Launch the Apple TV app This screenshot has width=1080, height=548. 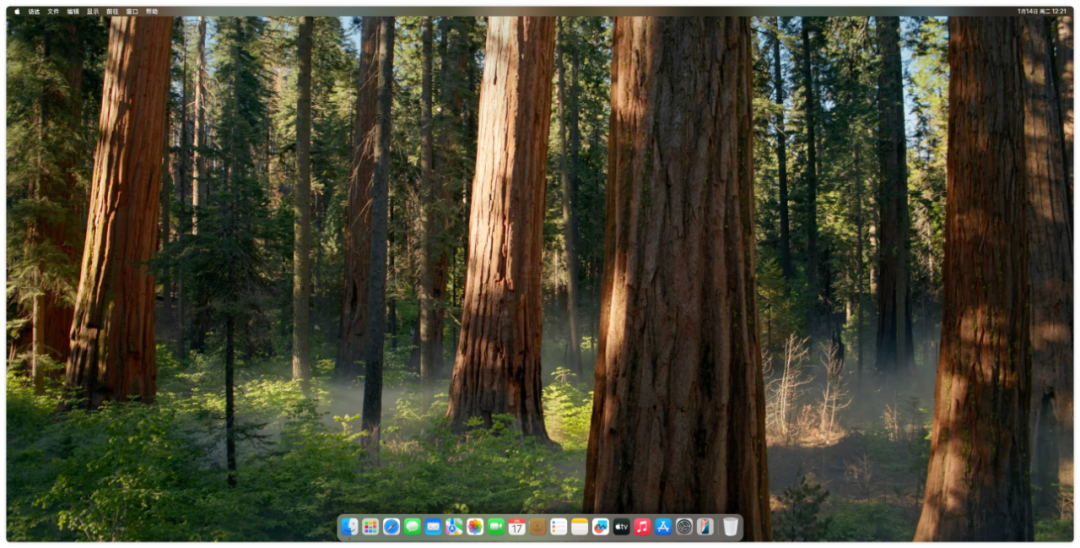pyautogui.click(x=621, y=526)
